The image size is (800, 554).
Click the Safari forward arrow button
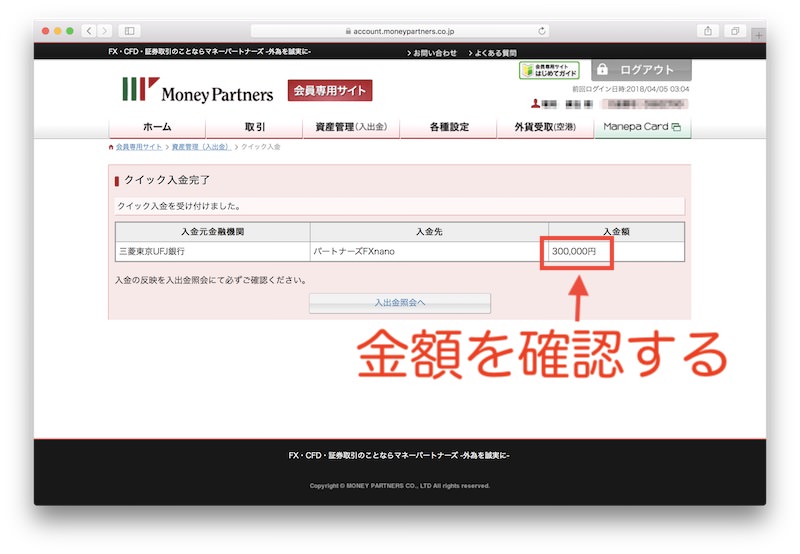(105, 31)
